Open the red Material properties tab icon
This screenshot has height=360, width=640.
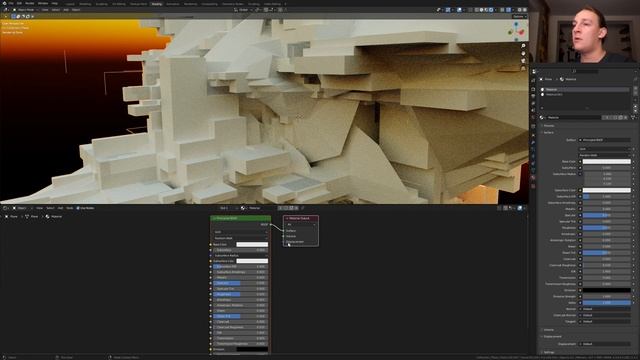(x=533, y=178)
